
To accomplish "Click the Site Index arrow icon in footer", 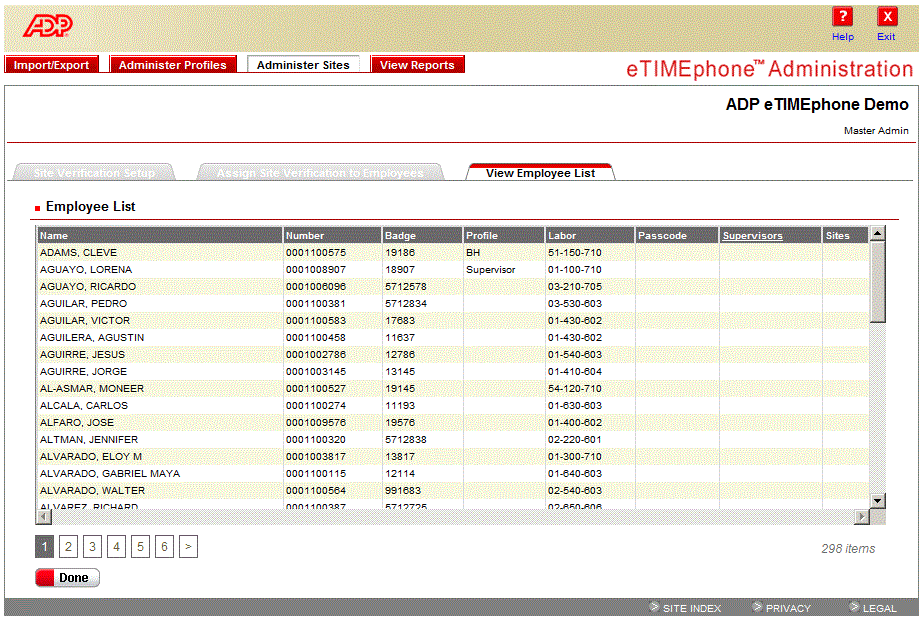I will coord(654,606).
